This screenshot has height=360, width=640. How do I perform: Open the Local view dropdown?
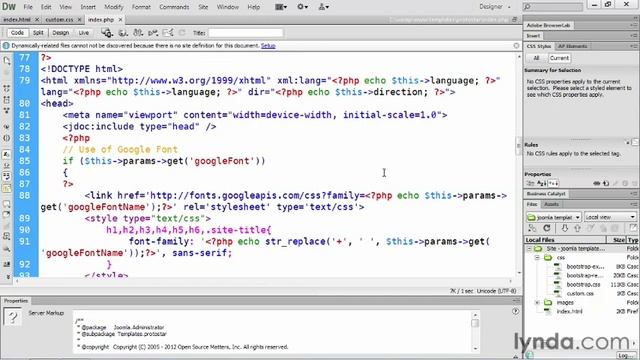[x=610, y=217]
